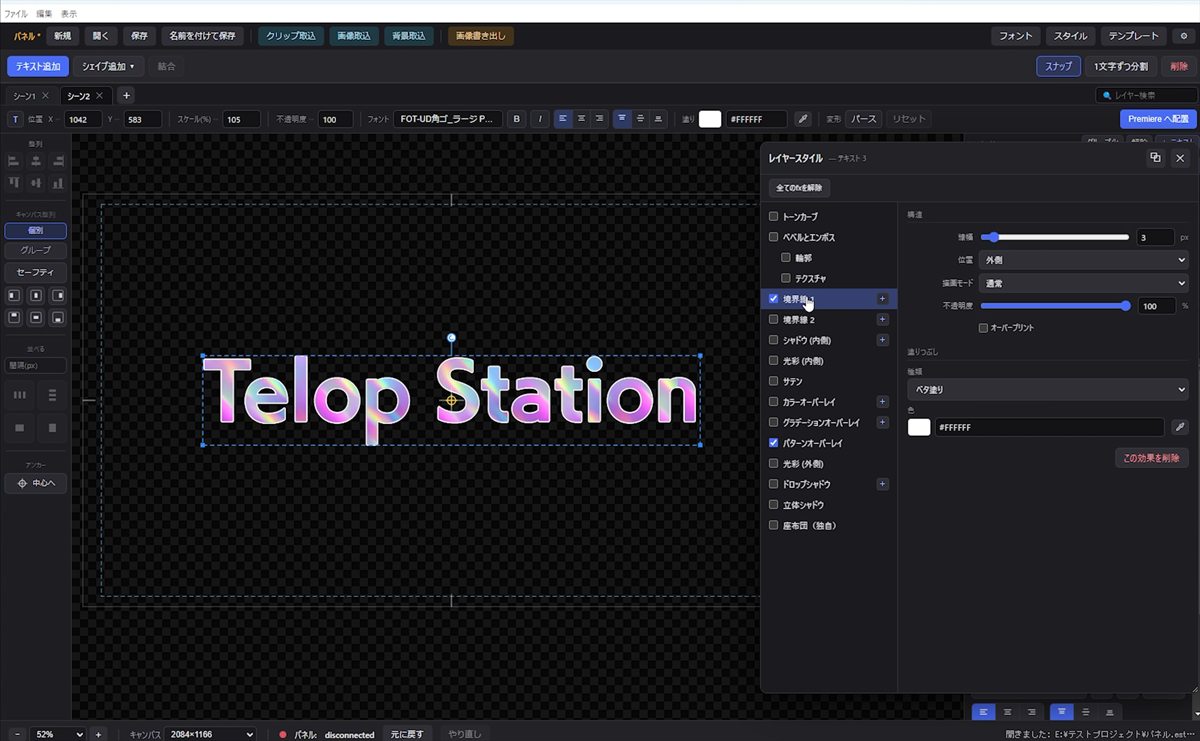Click この効果を削除 button
1200x741 pixels.
[1151, 458]
